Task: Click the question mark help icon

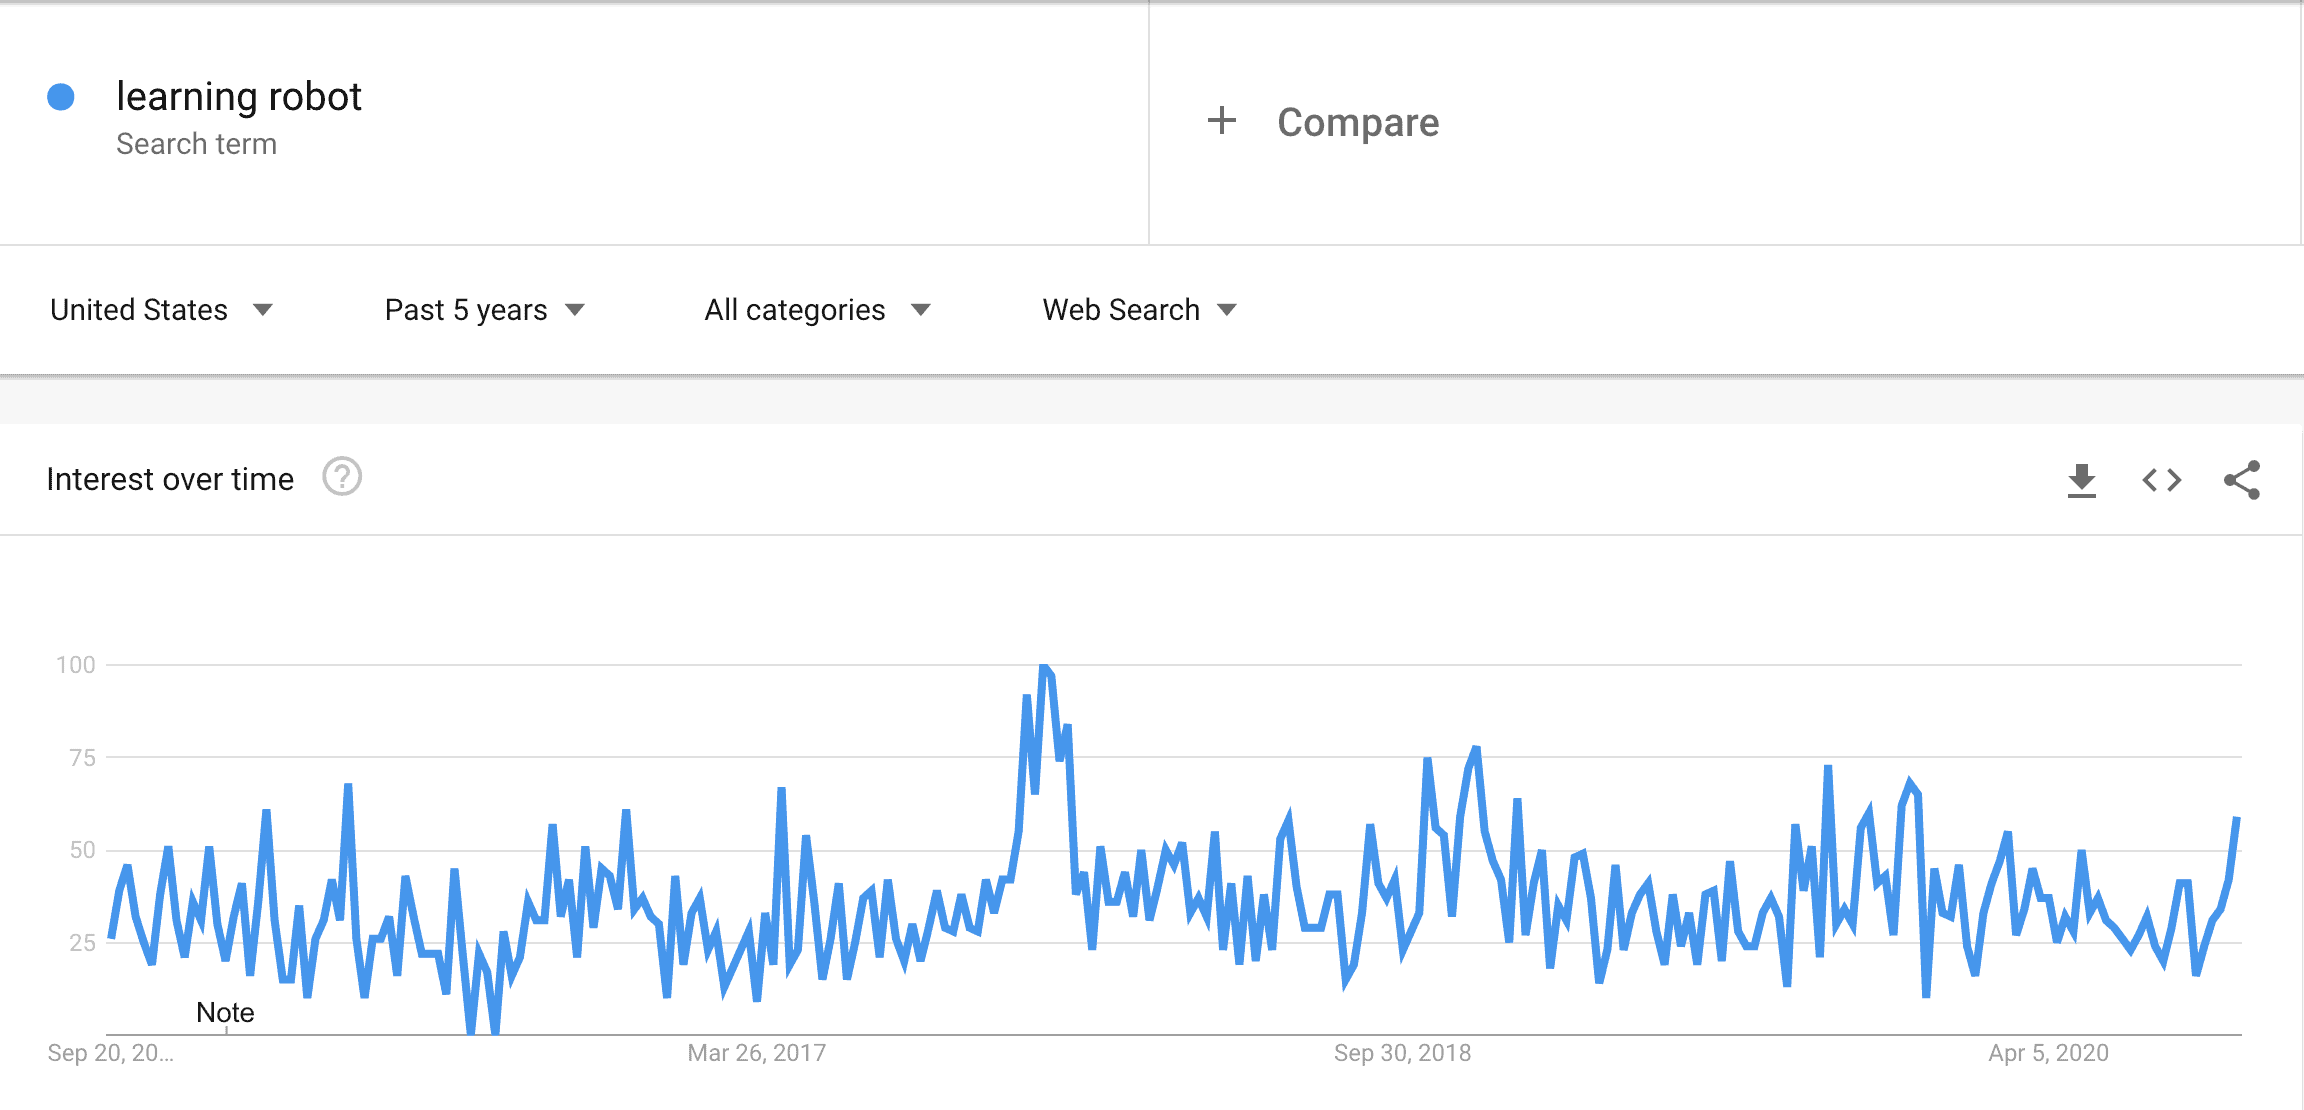Action: (x=342, y=479)
